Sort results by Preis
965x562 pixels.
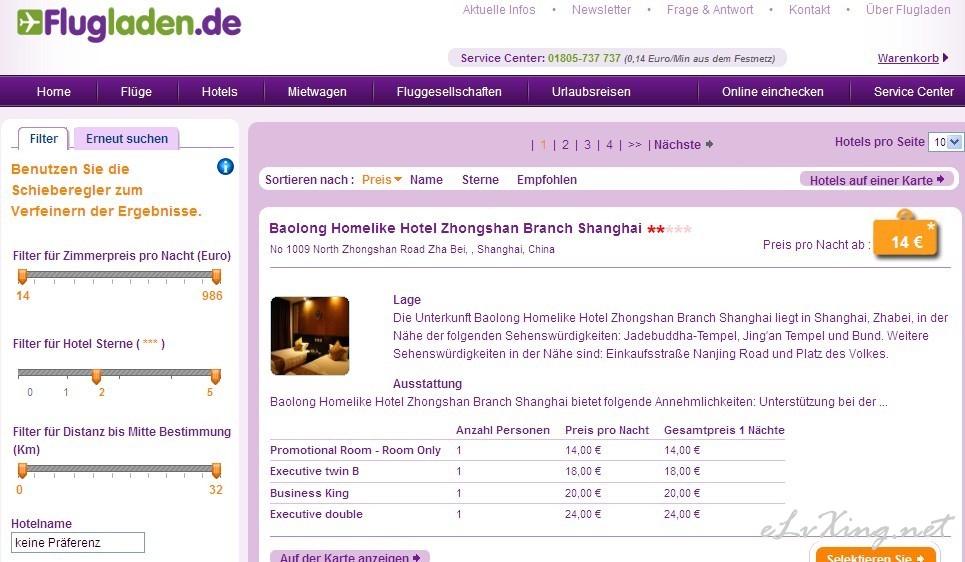pyautogui.click(x=382, y=180)
